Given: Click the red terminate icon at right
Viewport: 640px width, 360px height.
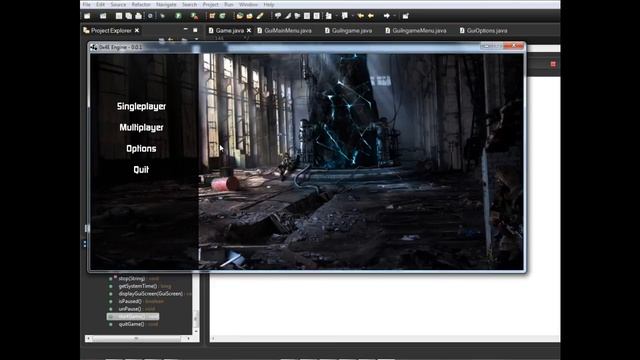Looking at the screenshot, I should [553, 64].
